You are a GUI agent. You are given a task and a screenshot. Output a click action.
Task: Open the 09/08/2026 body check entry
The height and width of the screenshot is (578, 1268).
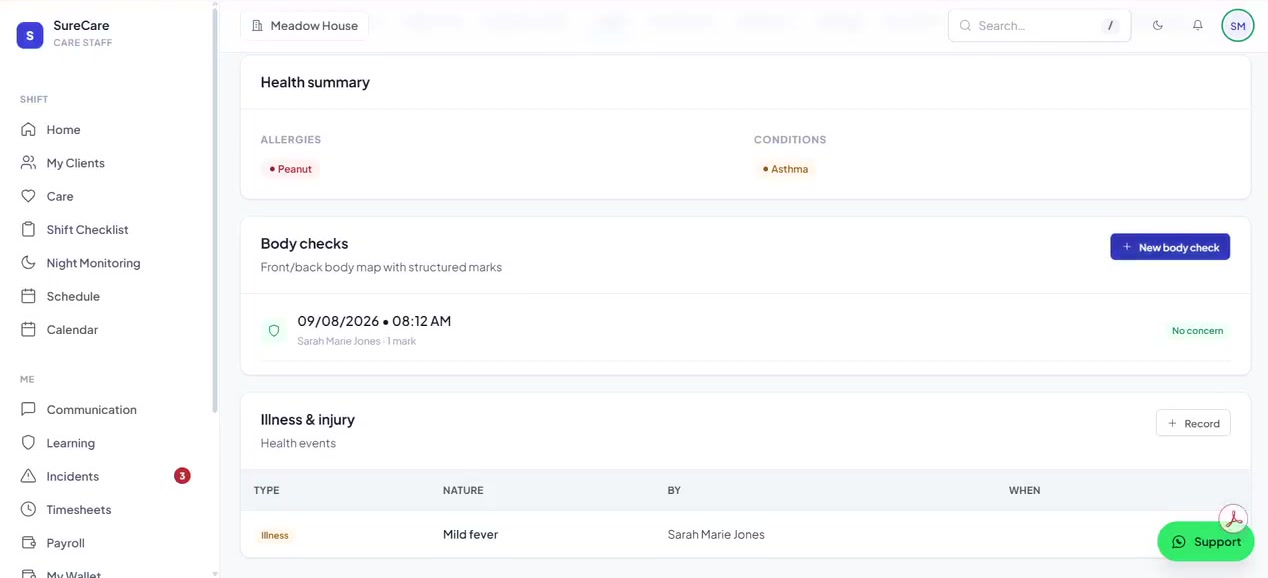click(745, 330)
